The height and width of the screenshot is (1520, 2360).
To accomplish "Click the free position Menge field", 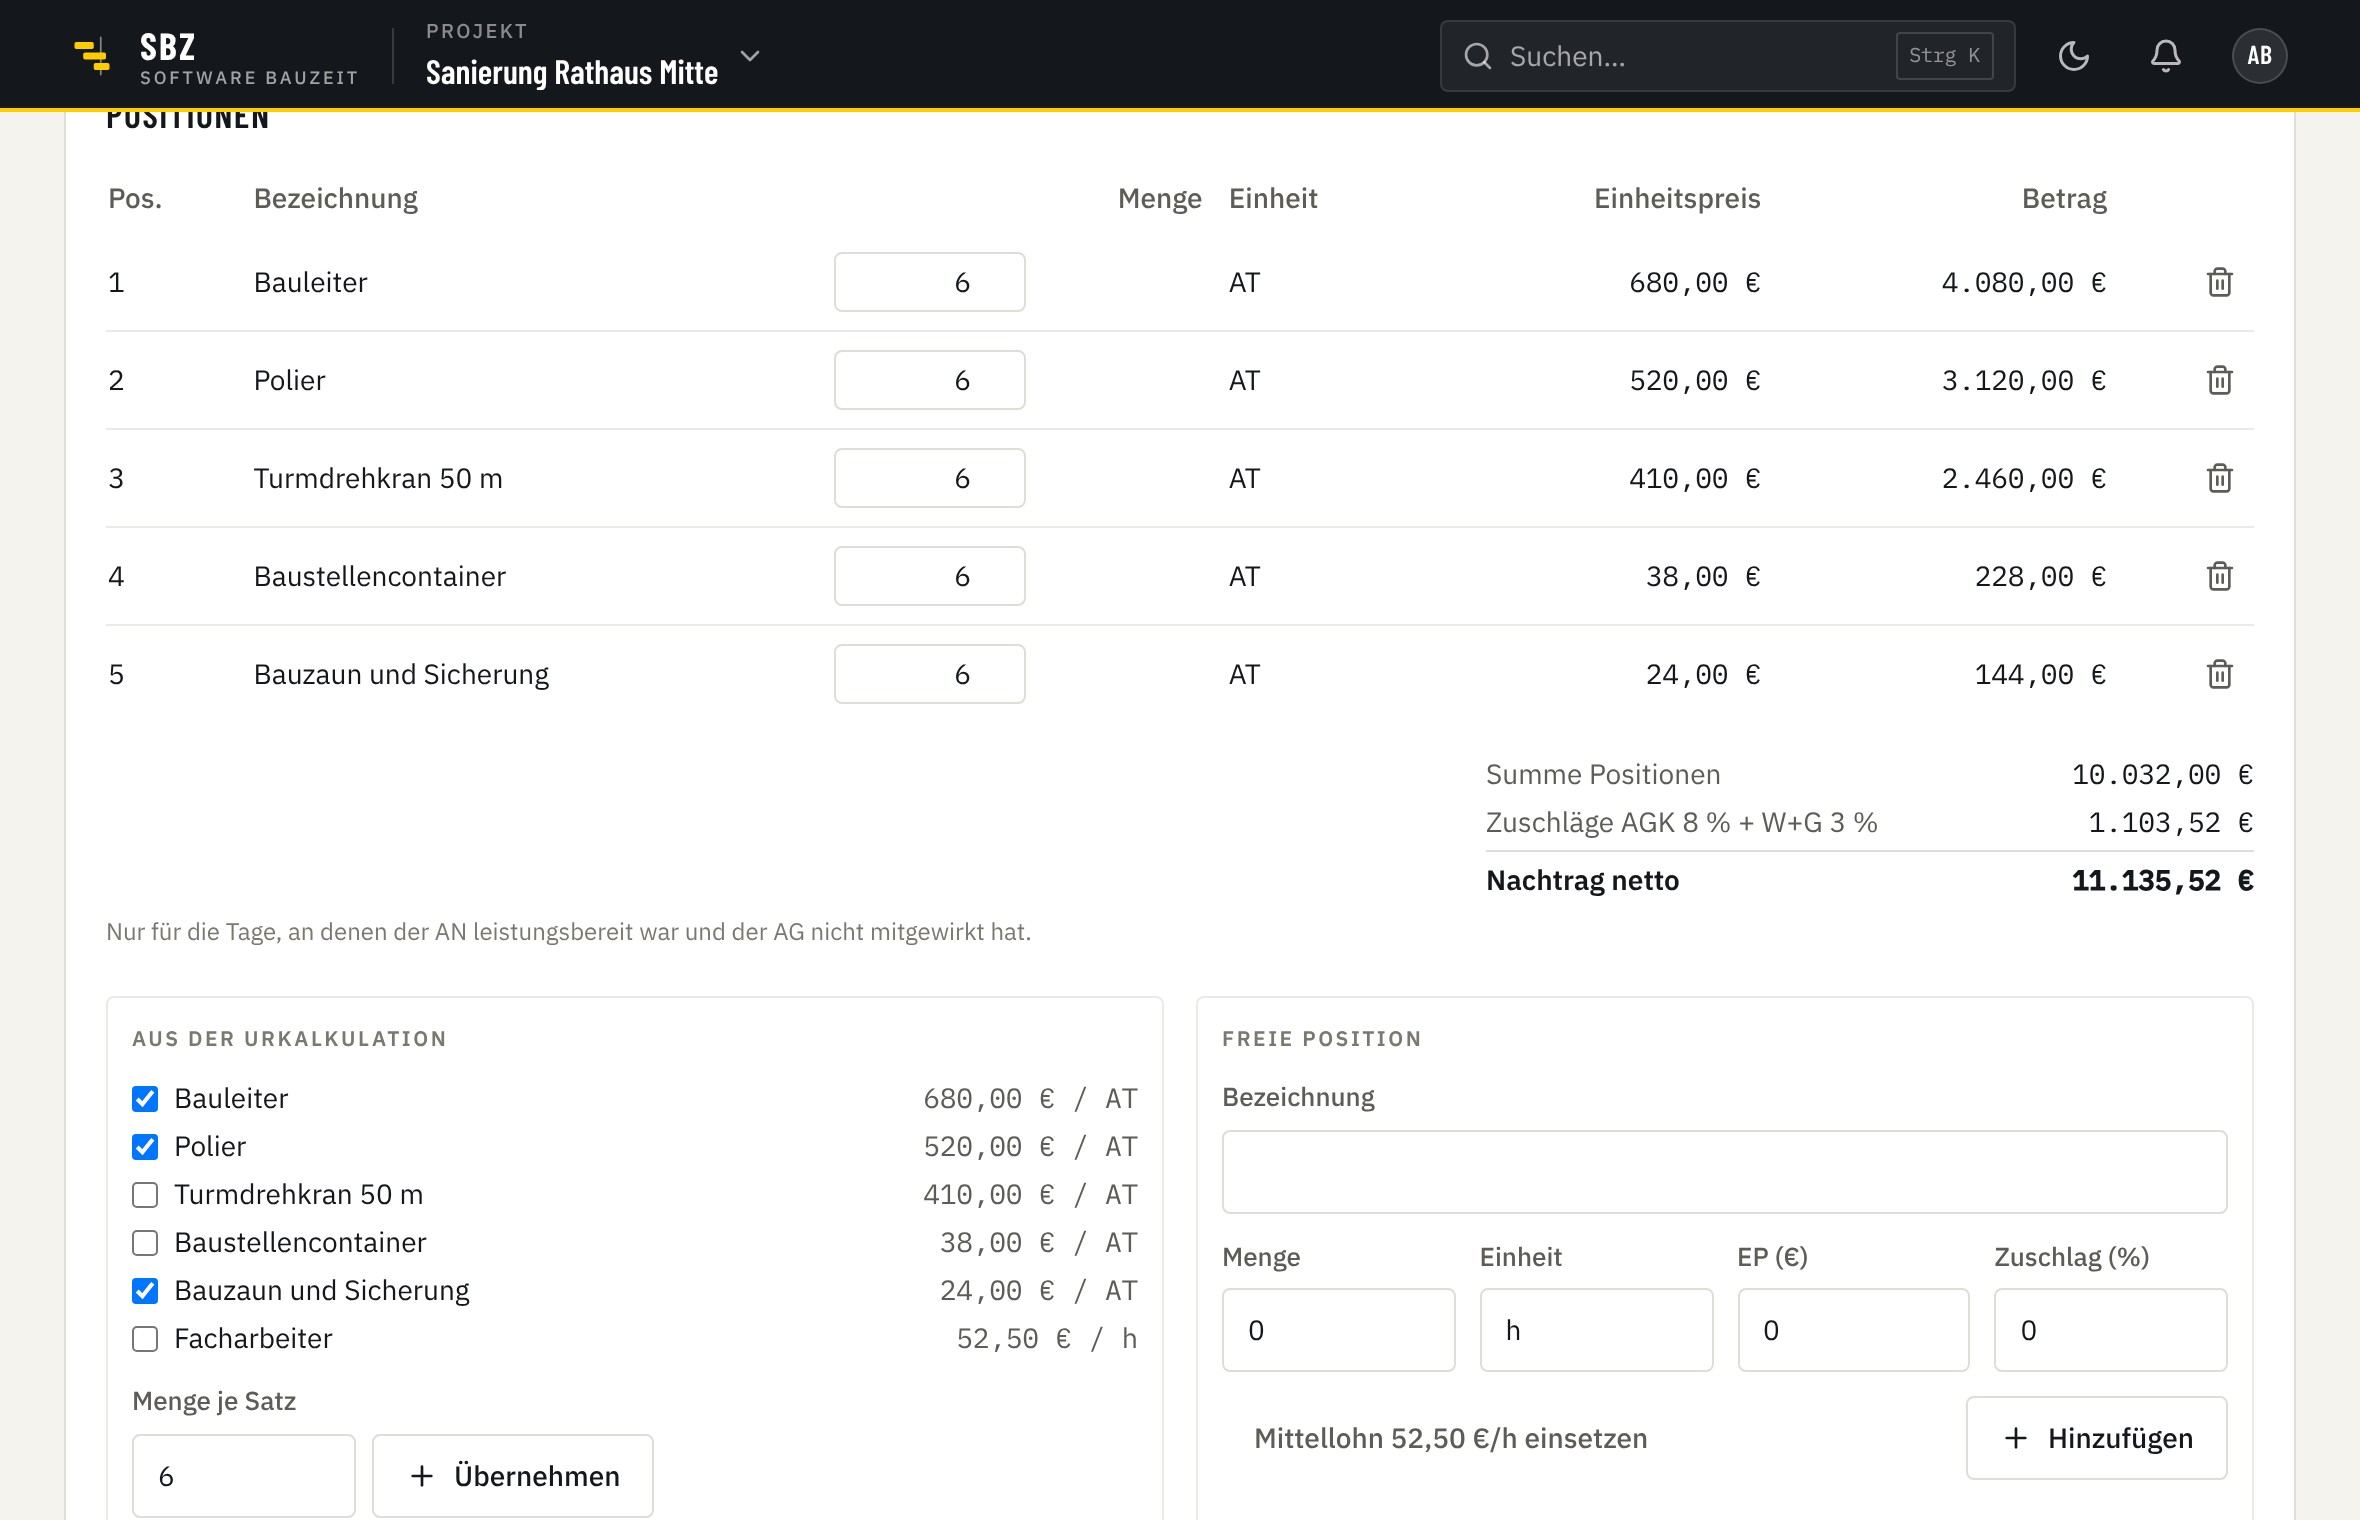I will [1338, 1330].
